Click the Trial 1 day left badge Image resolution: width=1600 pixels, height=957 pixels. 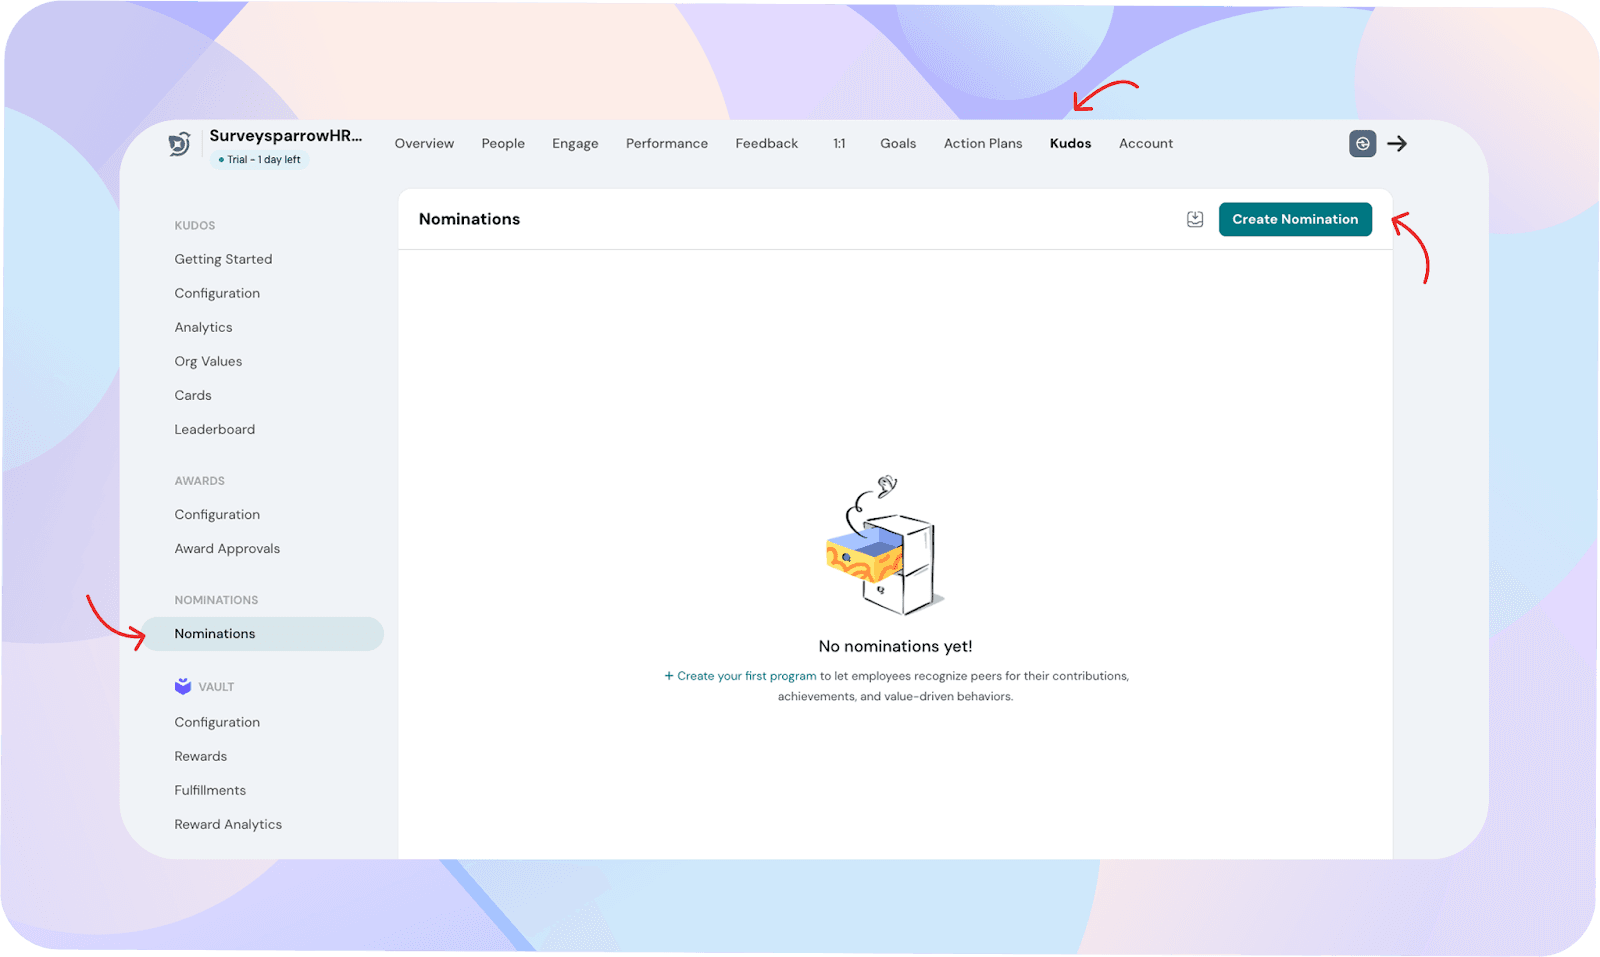(x=260, y=160)
